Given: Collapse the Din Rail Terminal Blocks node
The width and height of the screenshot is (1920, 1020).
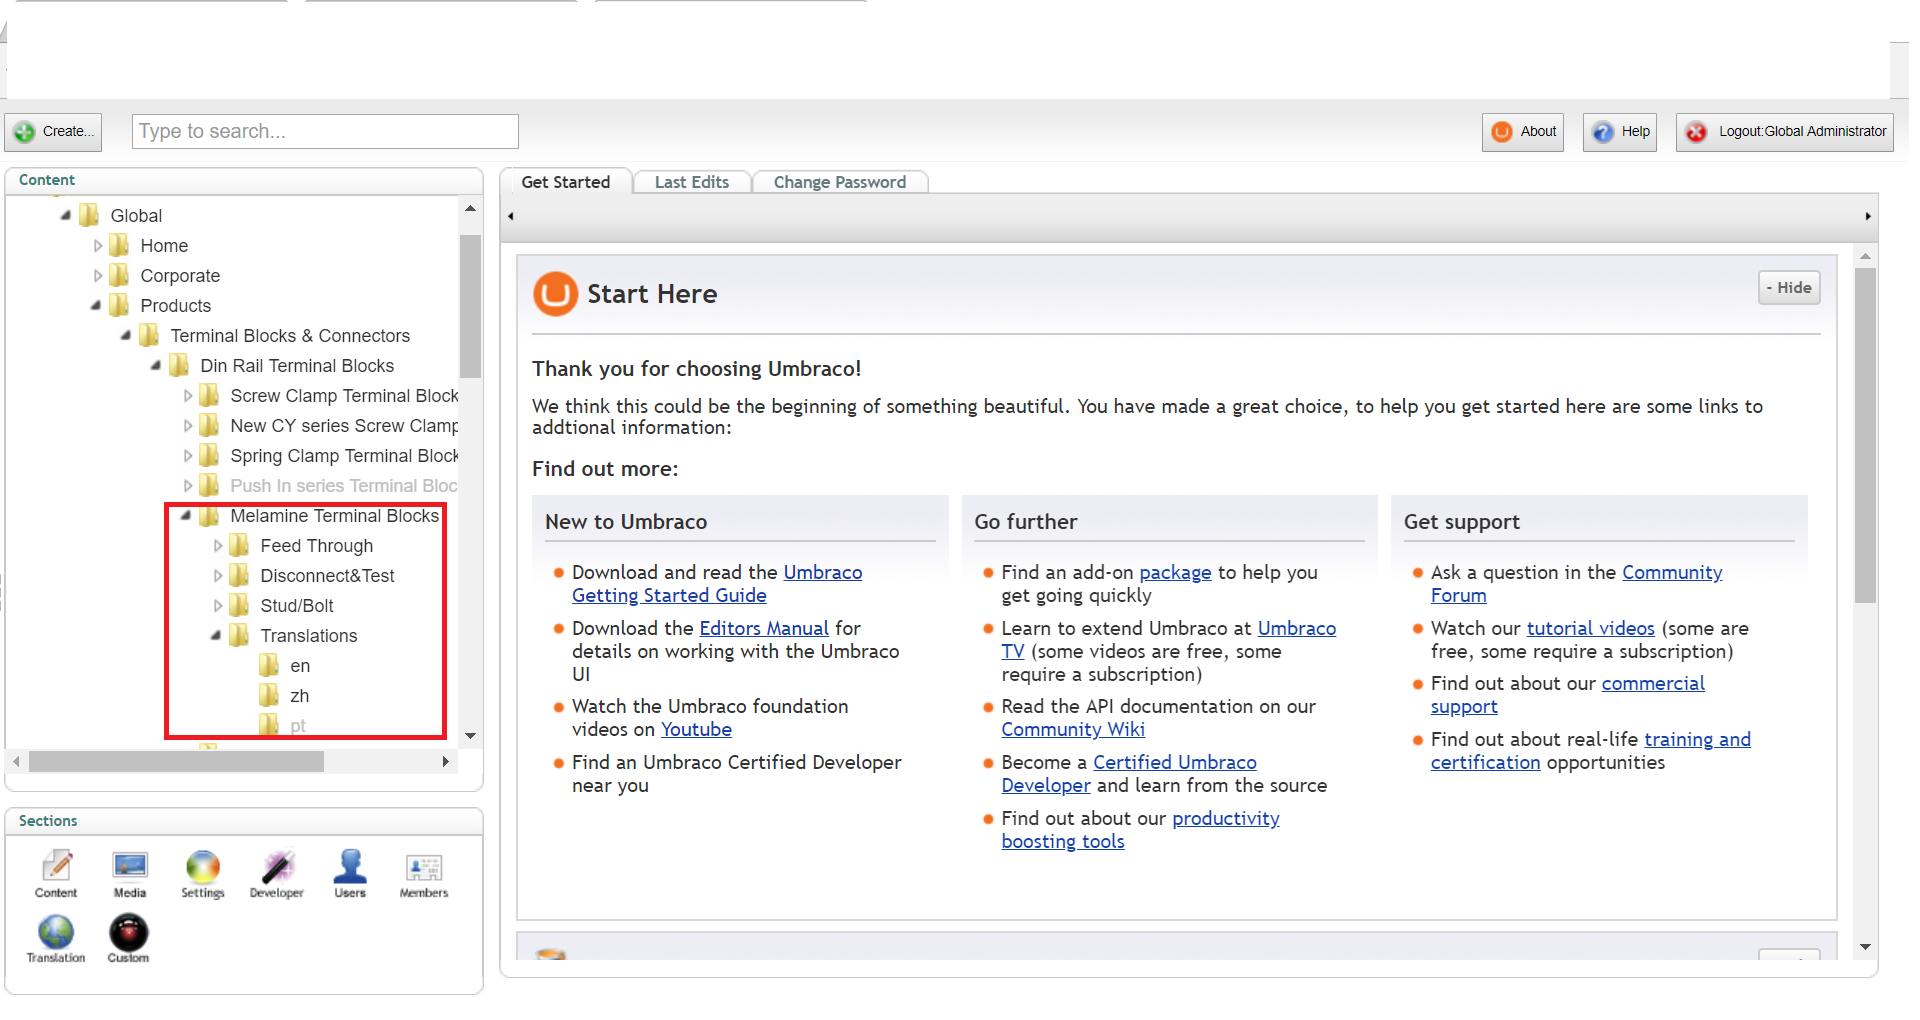Looking at the screenshot, I should point(156,365).
